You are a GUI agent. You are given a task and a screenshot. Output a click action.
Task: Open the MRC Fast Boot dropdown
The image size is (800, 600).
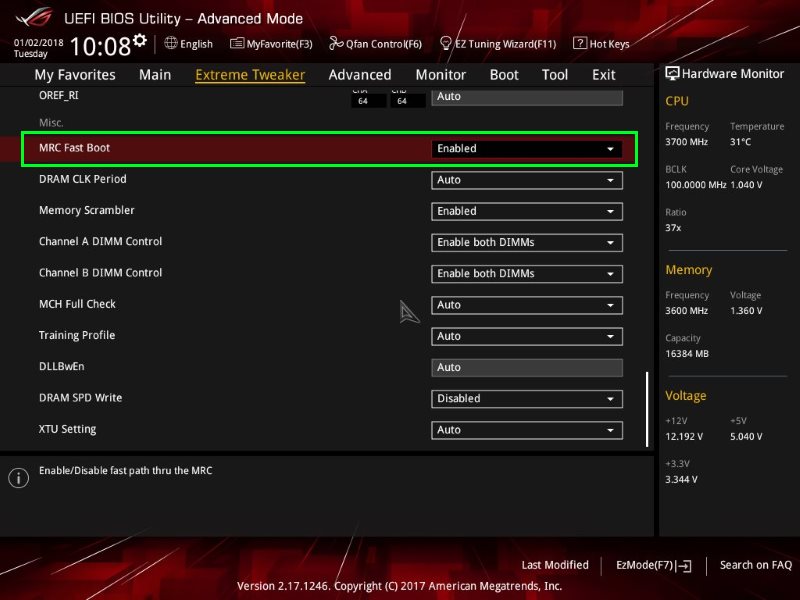[x=527, y=148]
